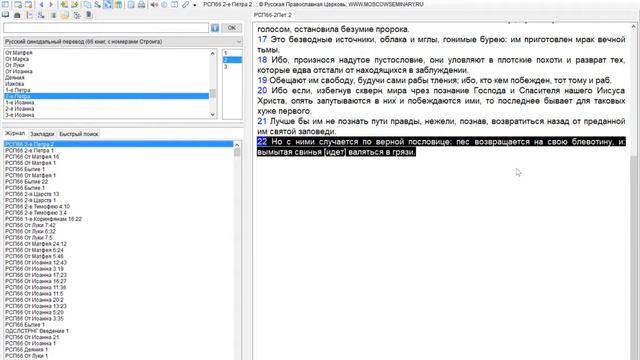The height and width of the screenshot is (360, 640).
Task: Click verse number 21 in the text
Action: point(262,121)
